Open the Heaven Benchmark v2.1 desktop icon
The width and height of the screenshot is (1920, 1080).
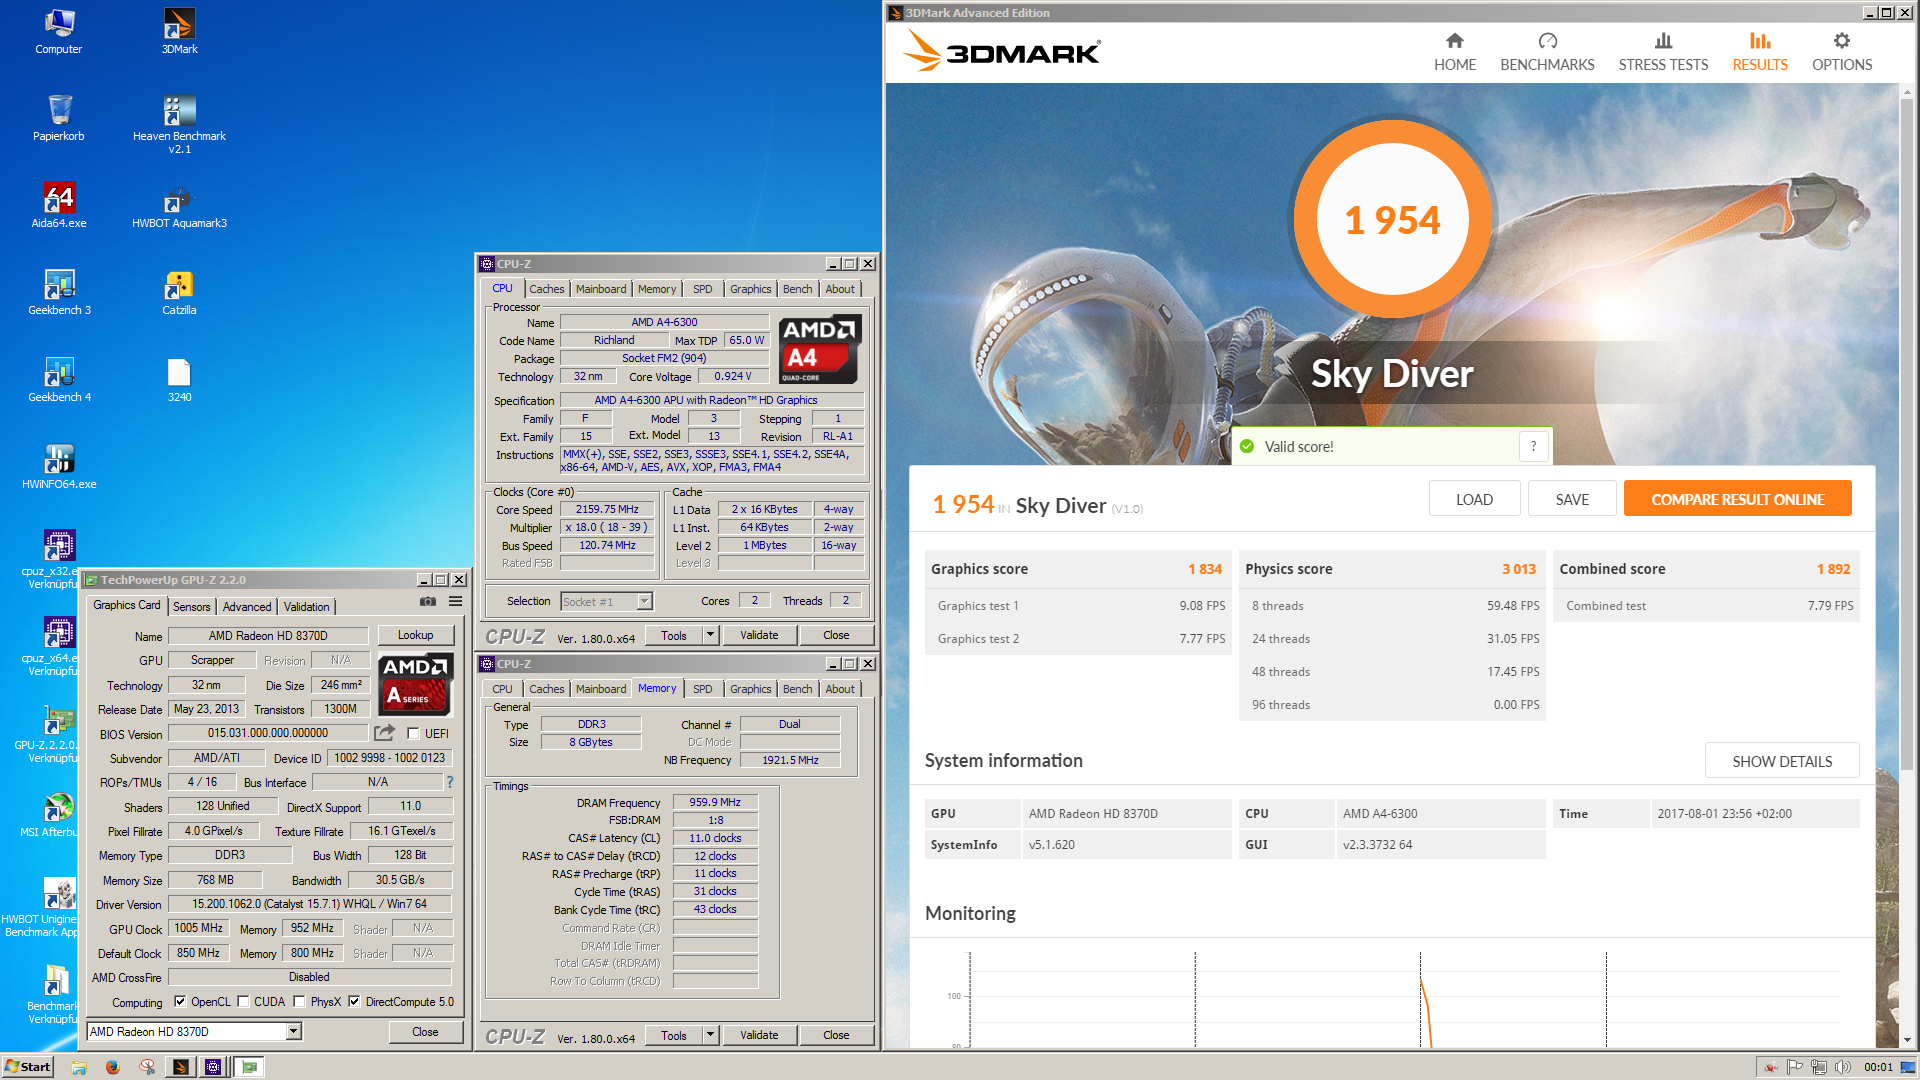click(179, 122)
